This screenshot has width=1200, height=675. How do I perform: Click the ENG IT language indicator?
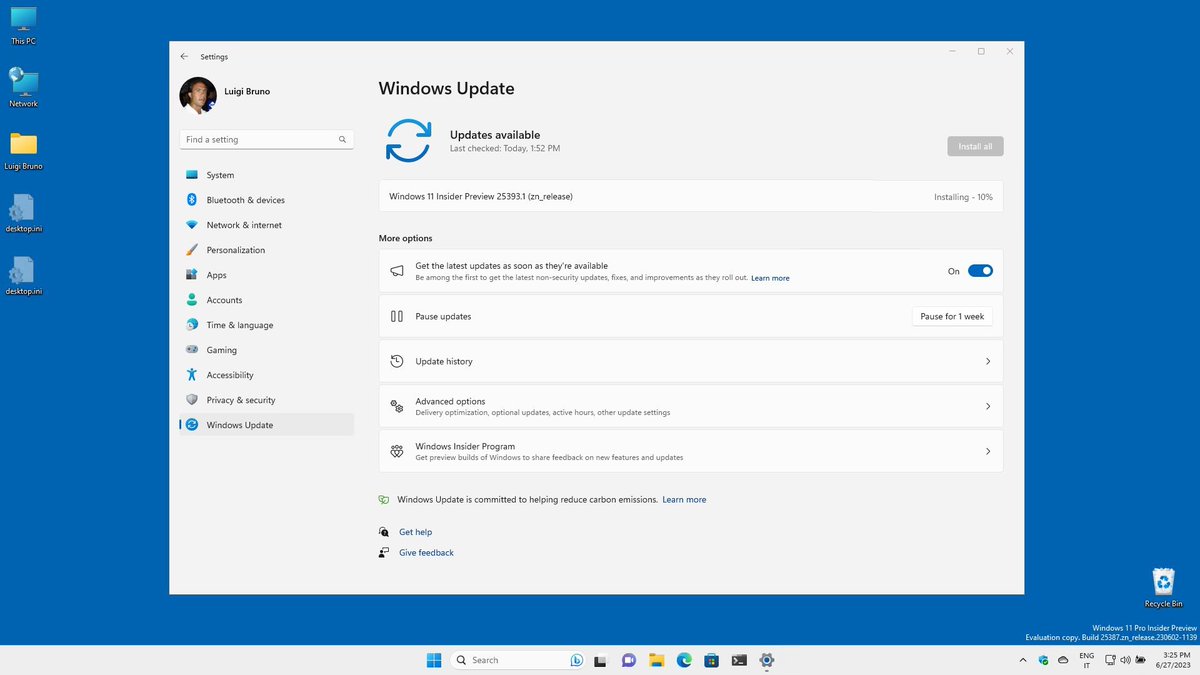tap(1087, 660)
